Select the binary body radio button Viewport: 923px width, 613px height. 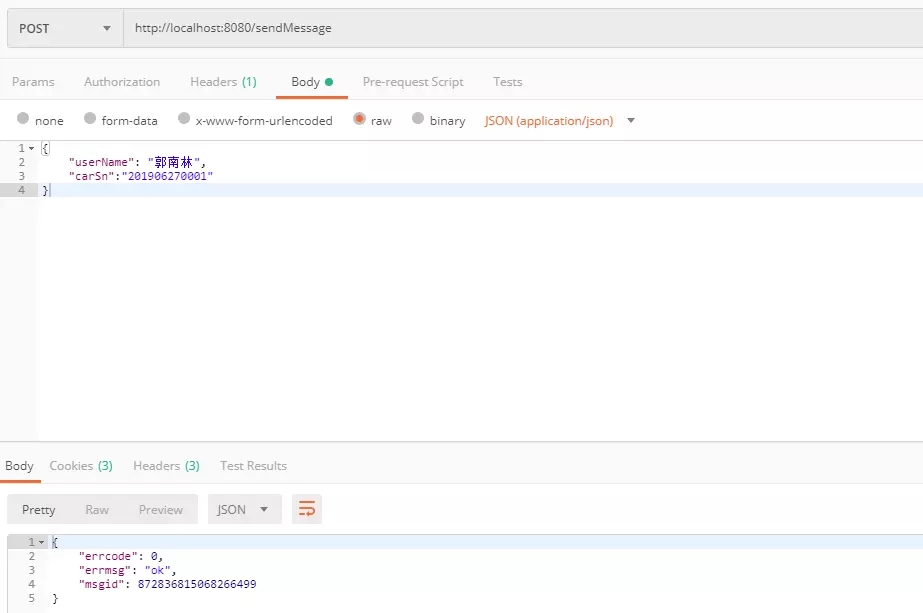point(417,118)
